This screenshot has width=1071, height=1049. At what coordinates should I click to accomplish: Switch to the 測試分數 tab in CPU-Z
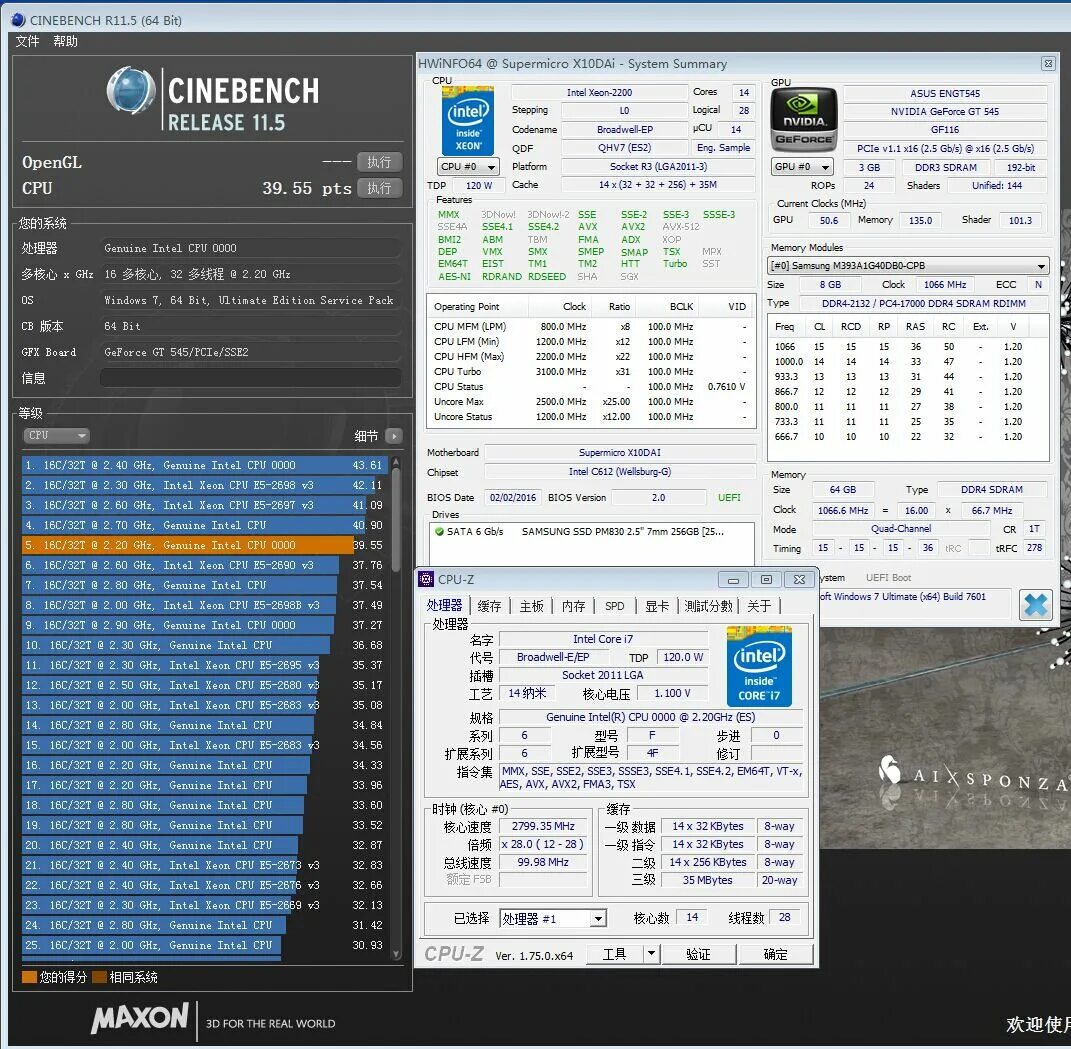[708, 606]
